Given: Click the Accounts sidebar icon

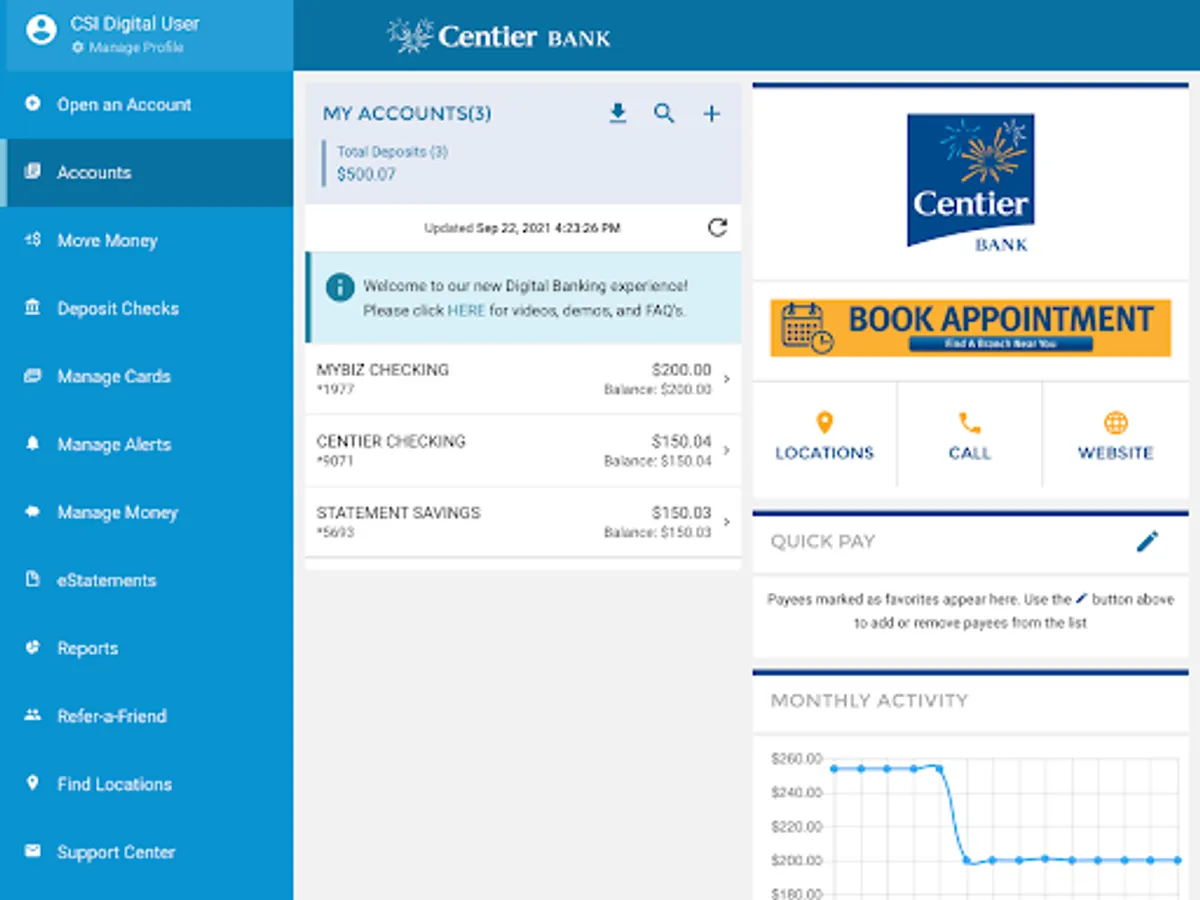Looking at the screenshot, I should point(33,171).
